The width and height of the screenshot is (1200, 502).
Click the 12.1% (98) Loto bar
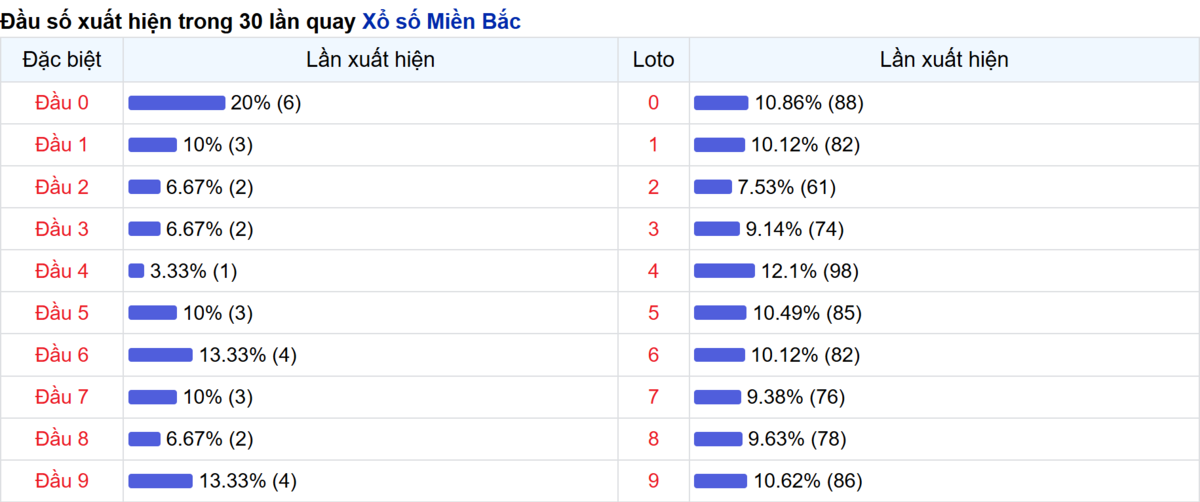tap(724, 271)
